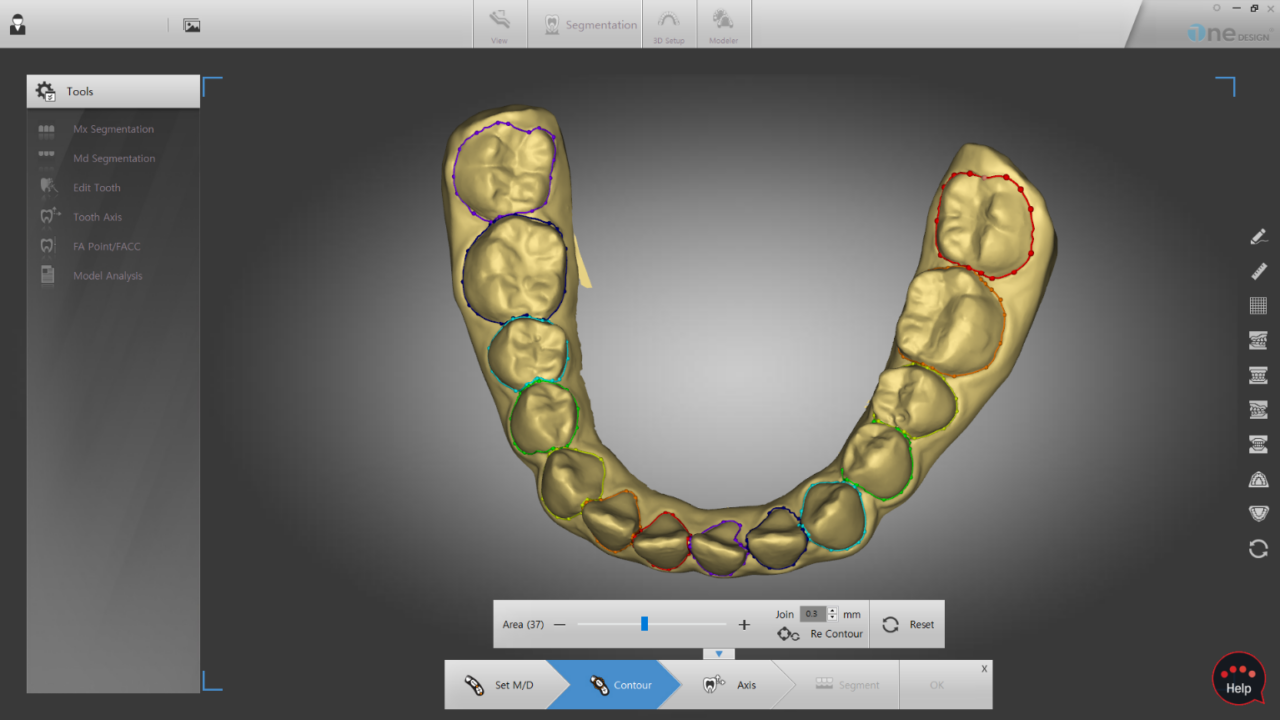Image resolution: width=1280 pixels, height=720 pixels.
Task: Increase the Join value with the up stepper
Action: (x=833, y=610)
